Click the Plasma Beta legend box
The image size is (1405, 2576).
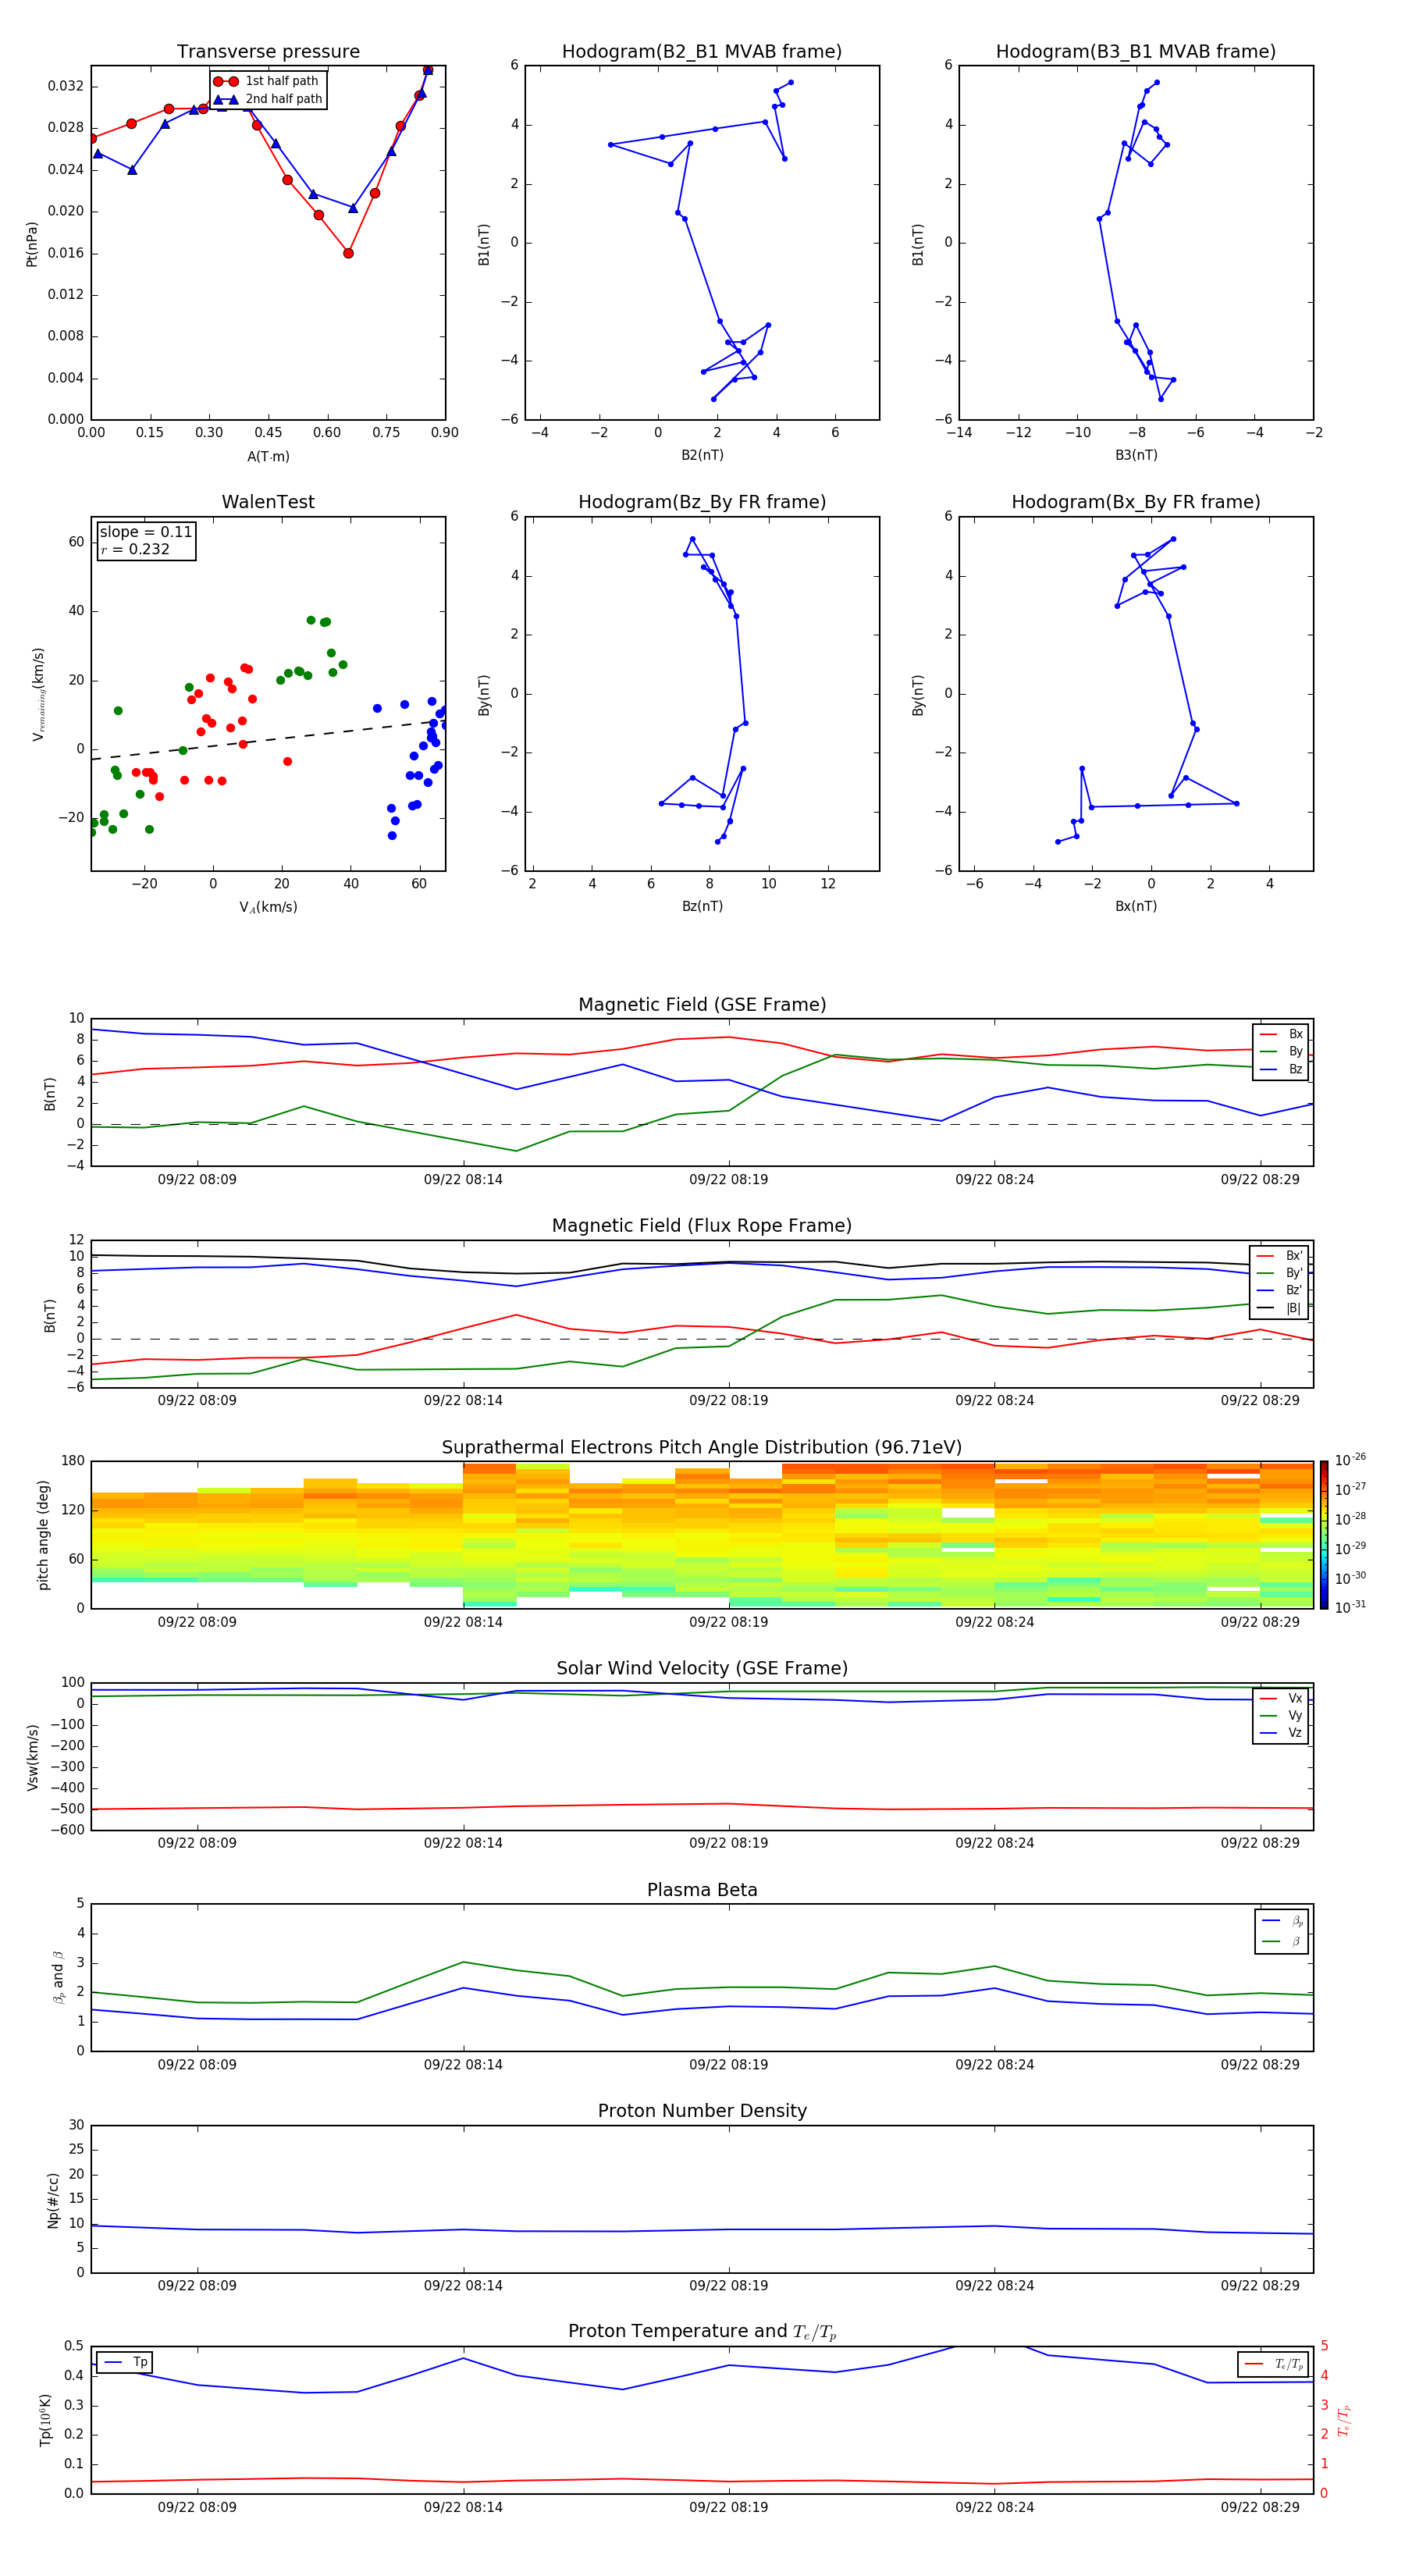tap(1281, 1931)
